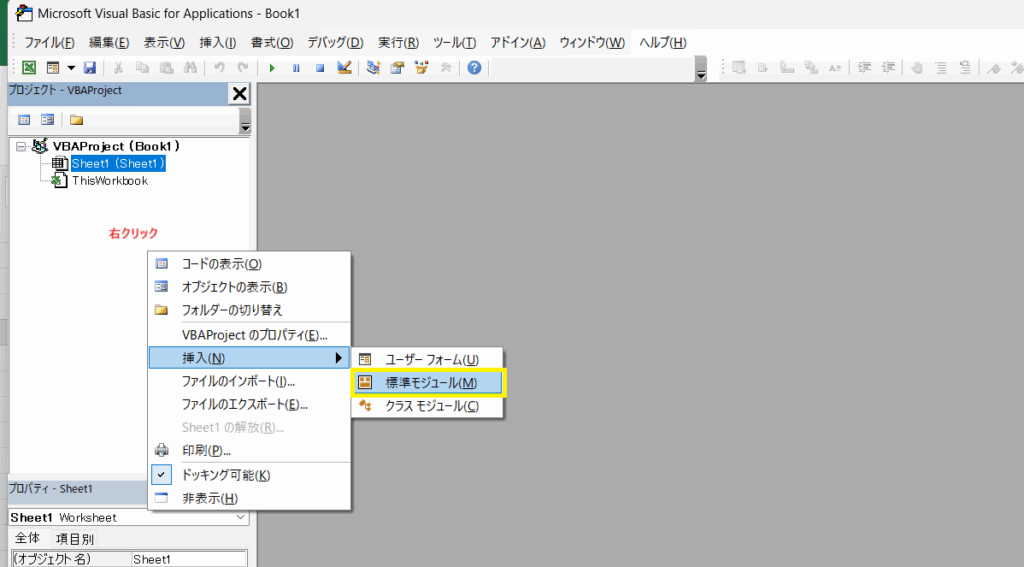The image size is (1024, 567).
Task: Click the Toolbox wrench icon
Action: click(x=445, y=67)
